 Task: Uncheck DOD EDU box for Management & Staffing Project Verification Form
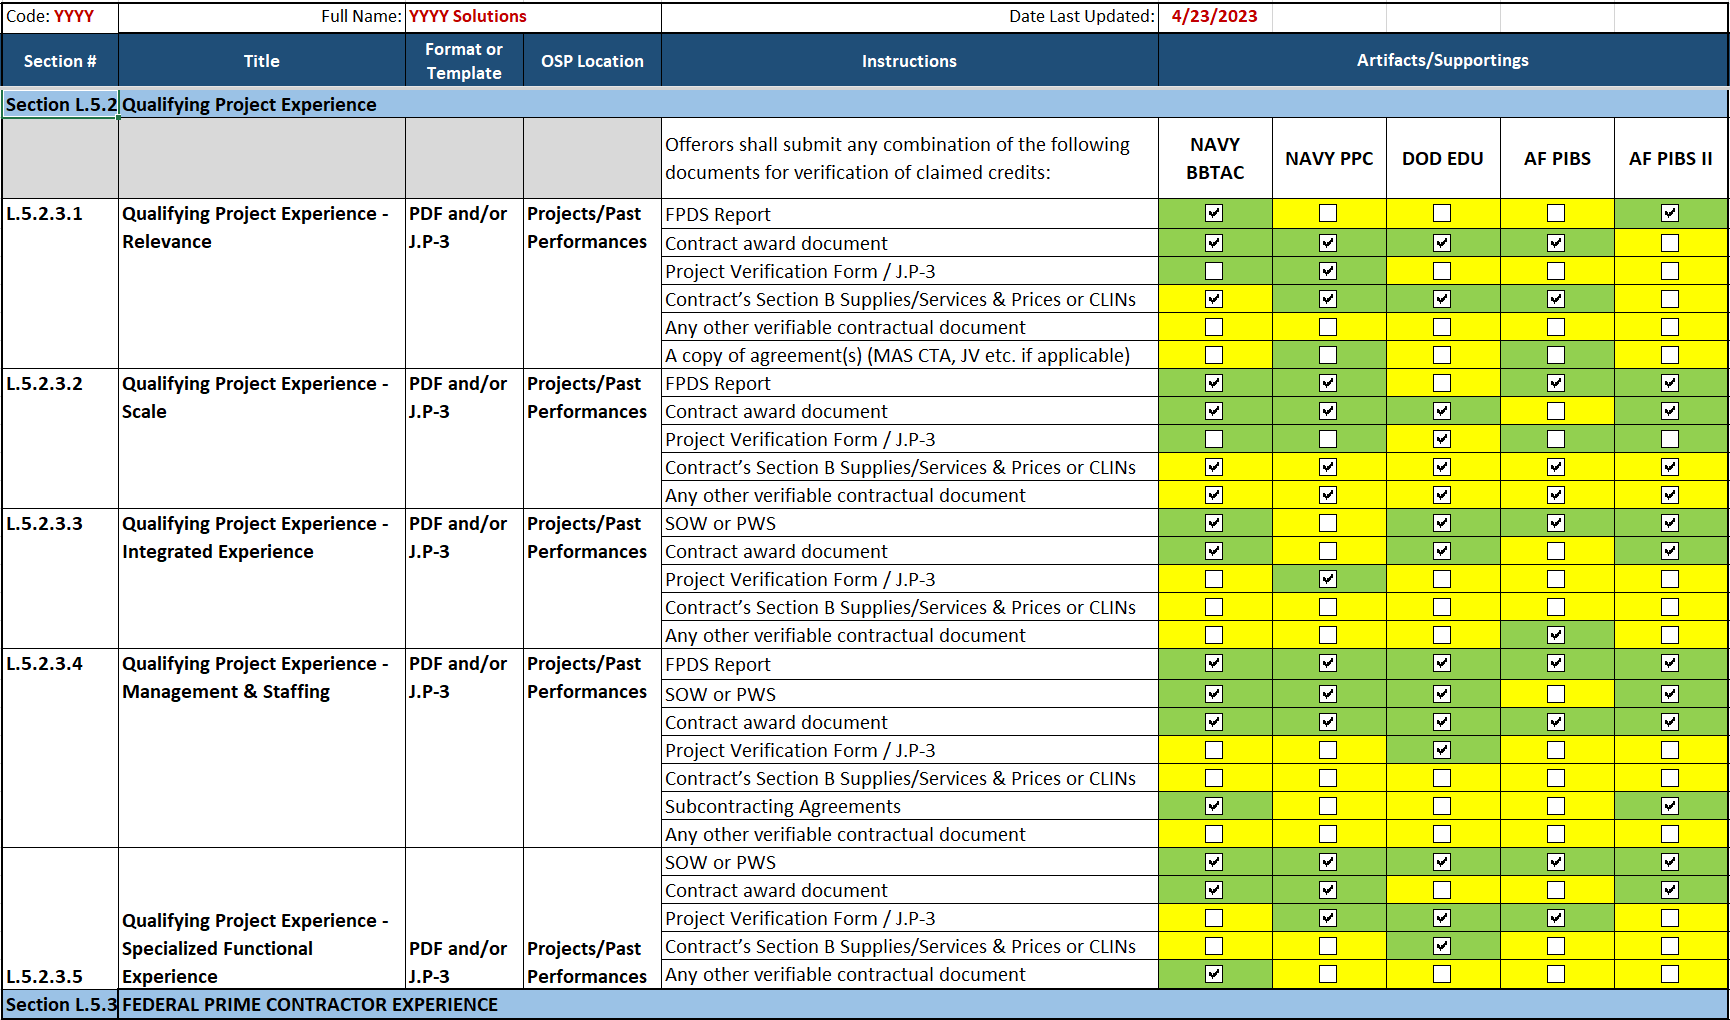(x=1442, y=750)
